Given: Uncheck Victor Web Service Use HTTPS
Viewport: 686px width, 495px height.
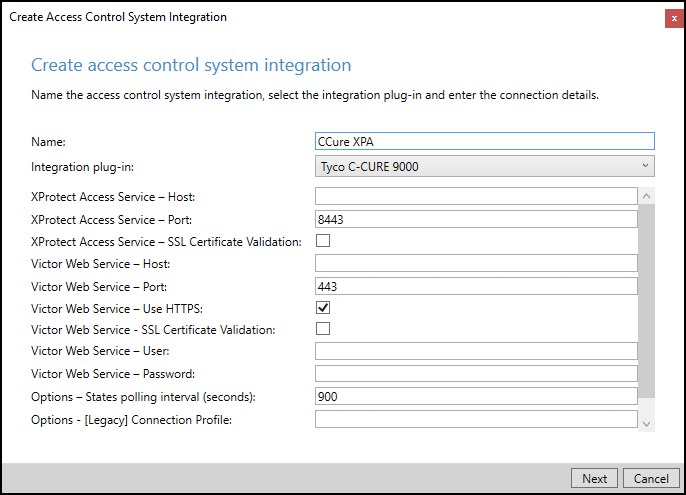Looking at the screenshot, I should click(x=323, y=307).
